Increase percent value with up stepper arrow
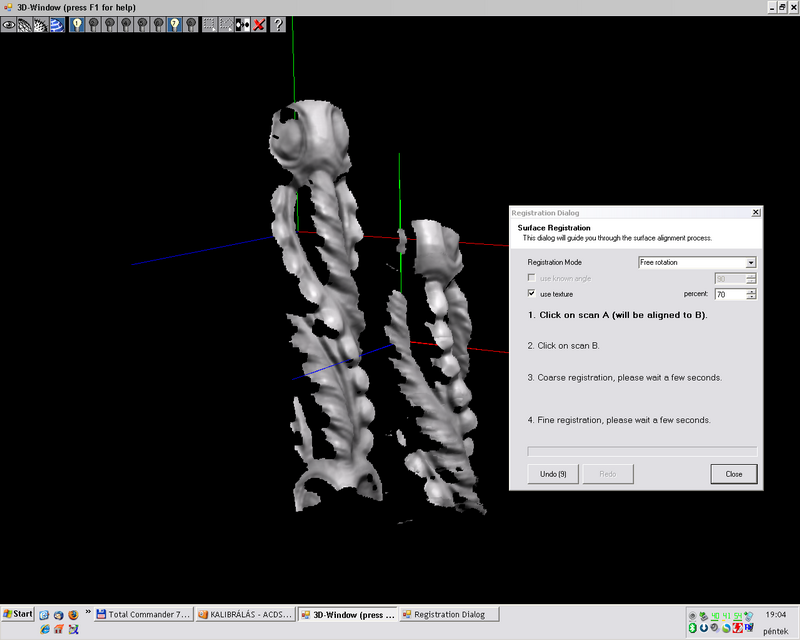The width and height of the screenshot is (800, 640). coord(751,291)
